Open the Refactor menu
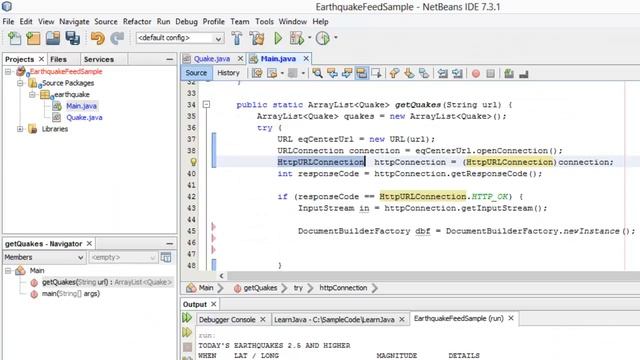The width and height of the screenshot is (640, 360). [137, 22]
